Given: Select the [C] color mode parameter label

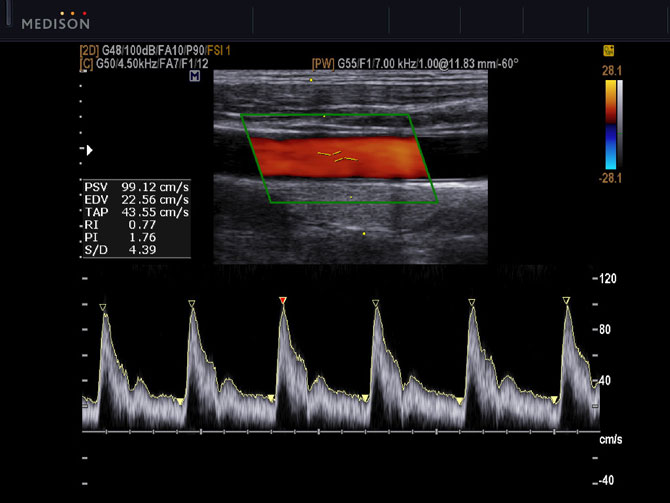Looking at the screenshot, I should pyautogui.click(x=86, y=62).
